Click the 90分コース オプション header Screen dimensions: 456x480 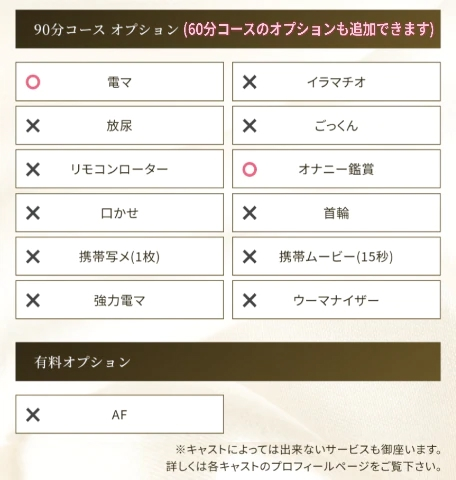click(106, 29)
